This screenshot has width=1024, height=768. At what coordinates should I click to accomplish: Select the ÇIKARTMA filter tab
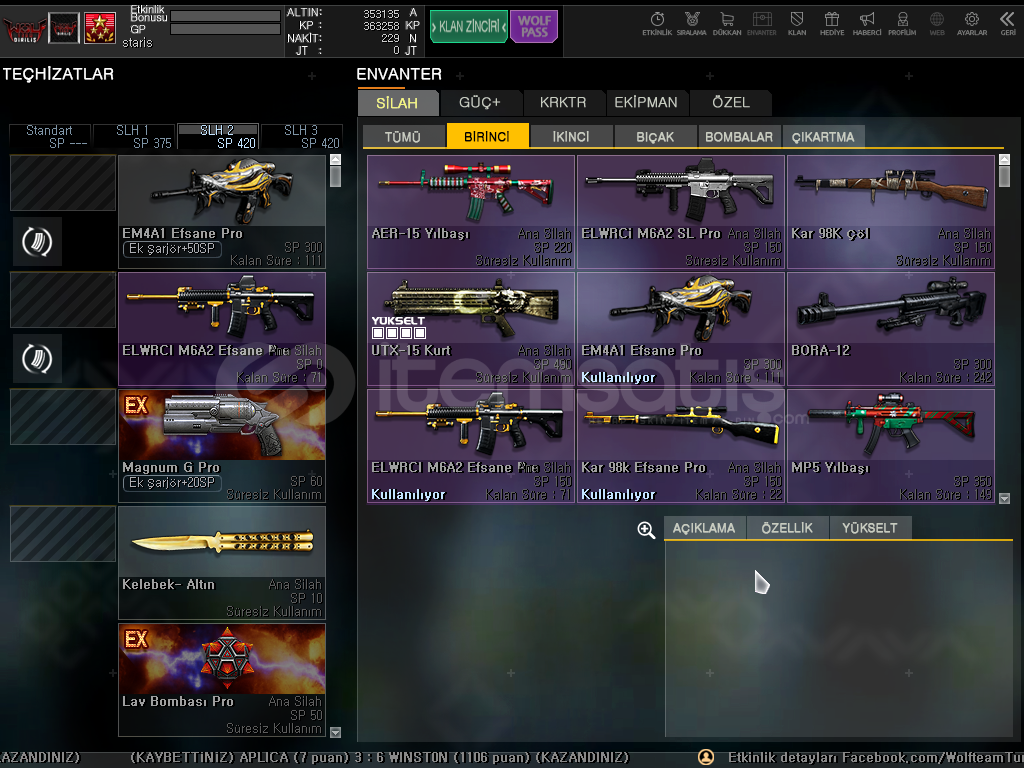click(824, 136)
